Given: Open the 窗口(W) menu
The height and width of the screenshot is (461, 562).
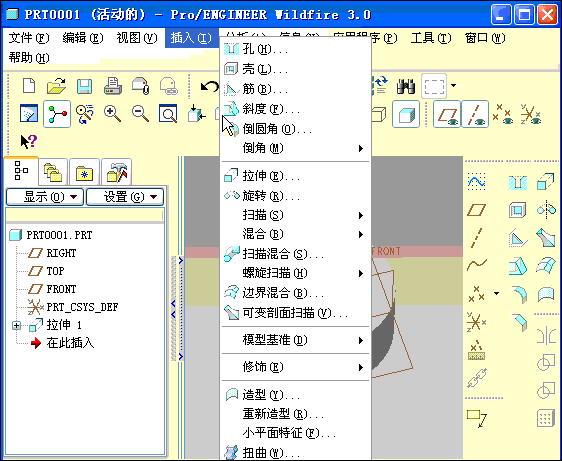Looking at the screenshot, I should coord(485,38).
